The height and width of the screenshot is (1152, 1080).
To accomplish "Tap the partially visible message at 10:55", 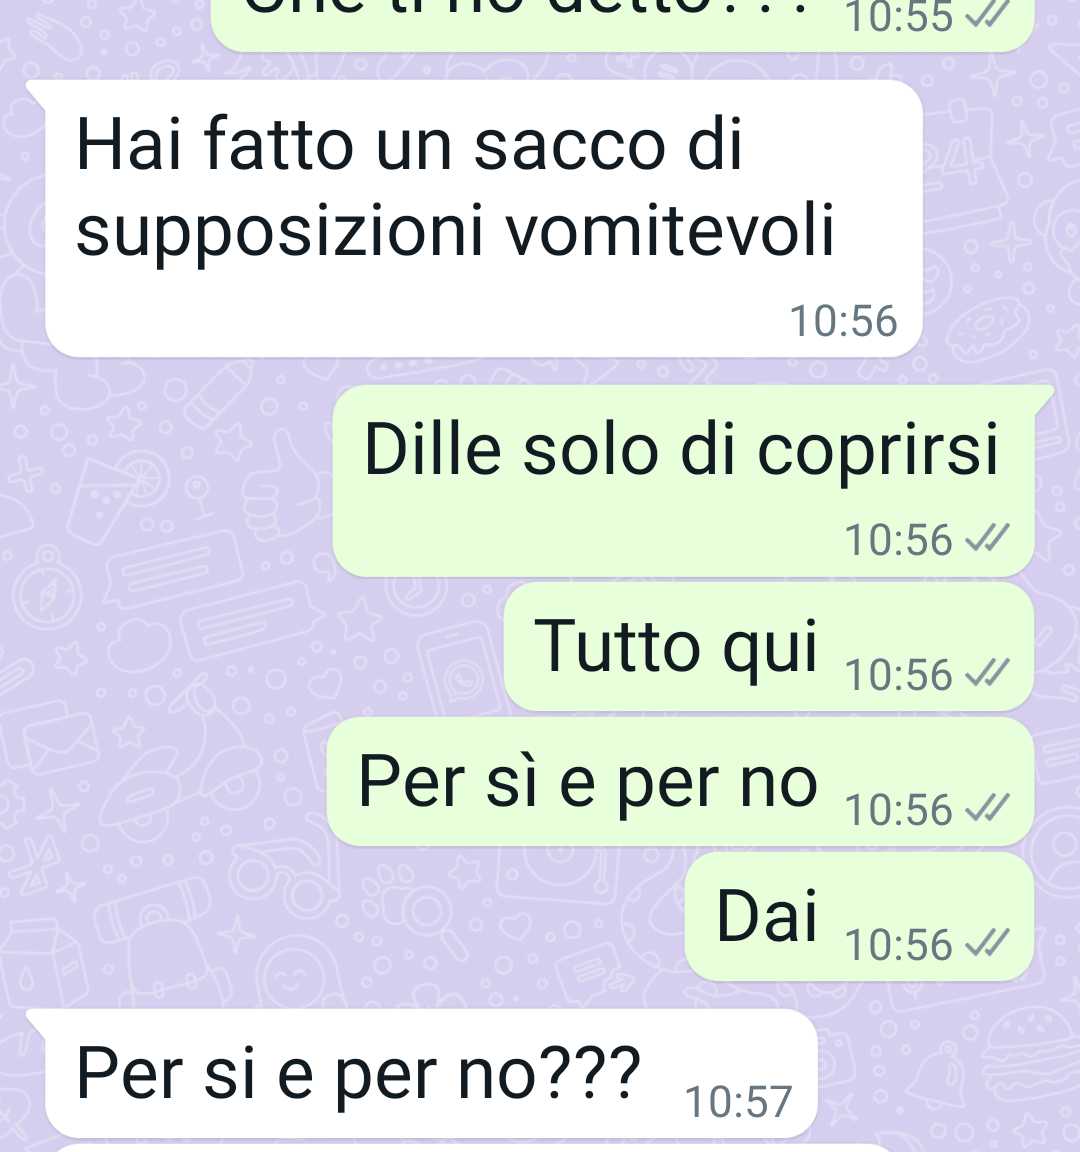I will coord(623,24).
